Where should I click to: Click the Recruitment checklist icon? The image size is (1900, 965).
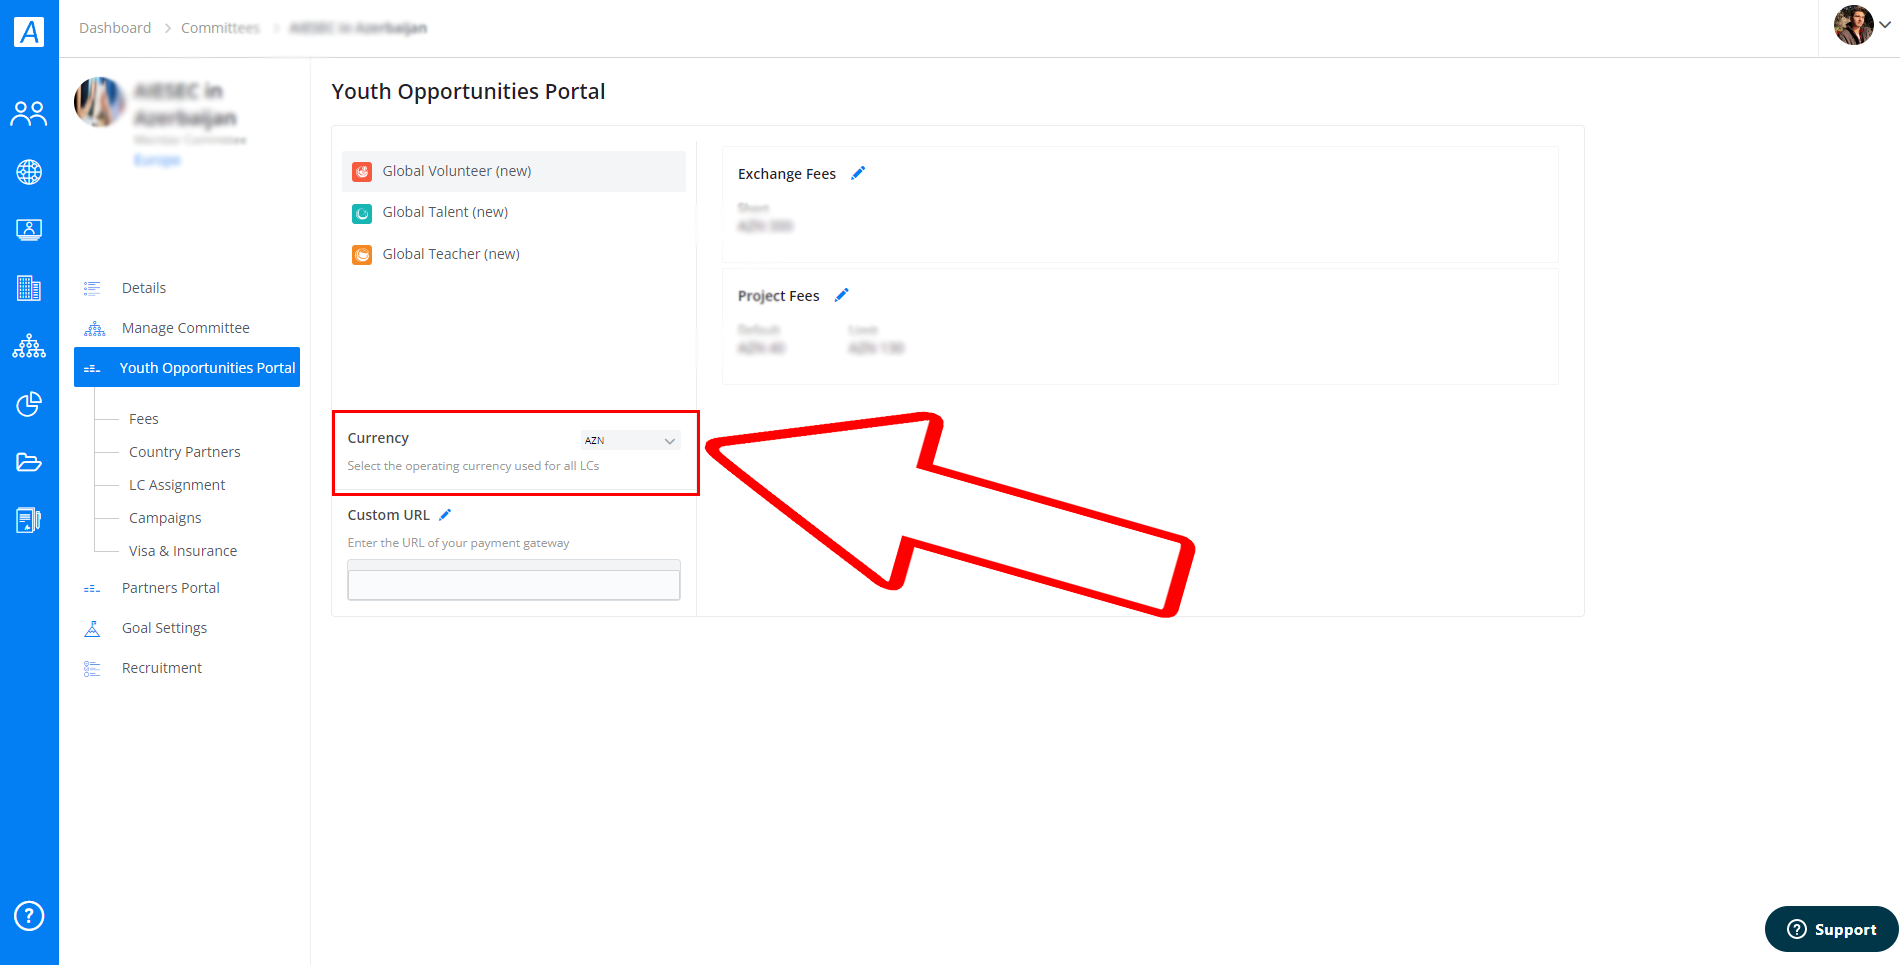92,668
